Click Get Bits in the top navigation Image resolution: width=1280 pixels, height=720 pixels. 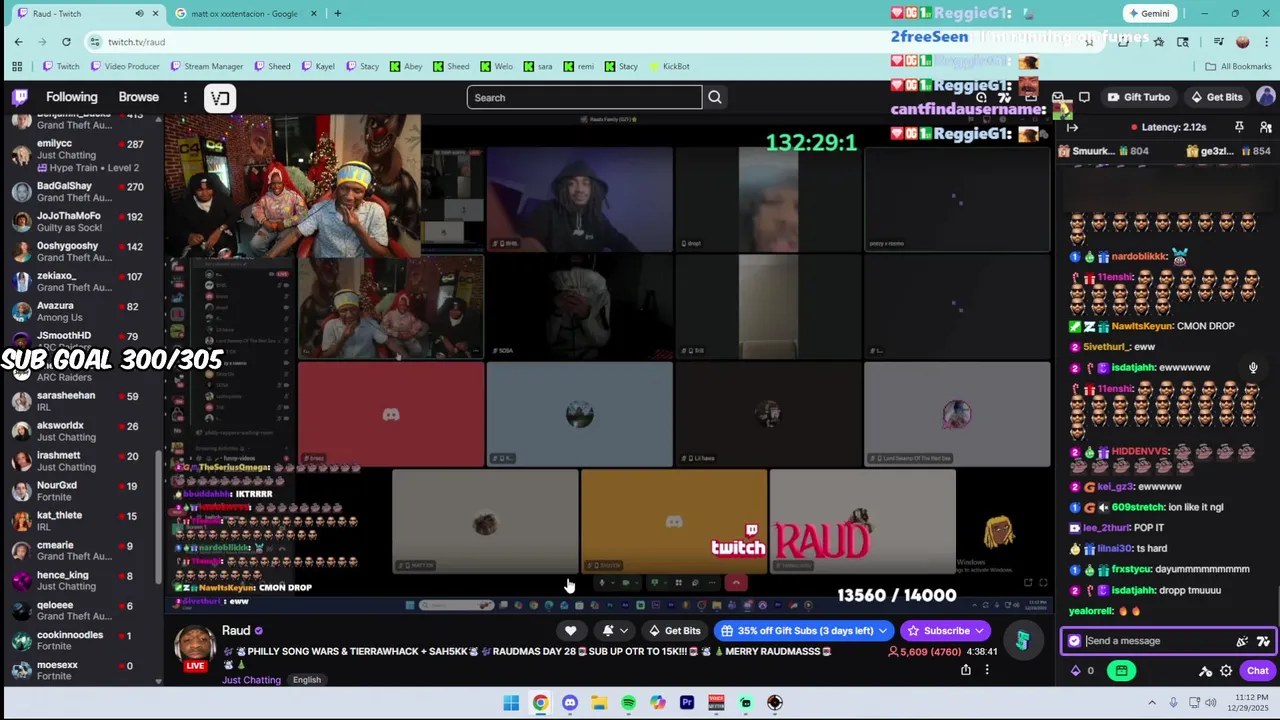[1216, 97]
